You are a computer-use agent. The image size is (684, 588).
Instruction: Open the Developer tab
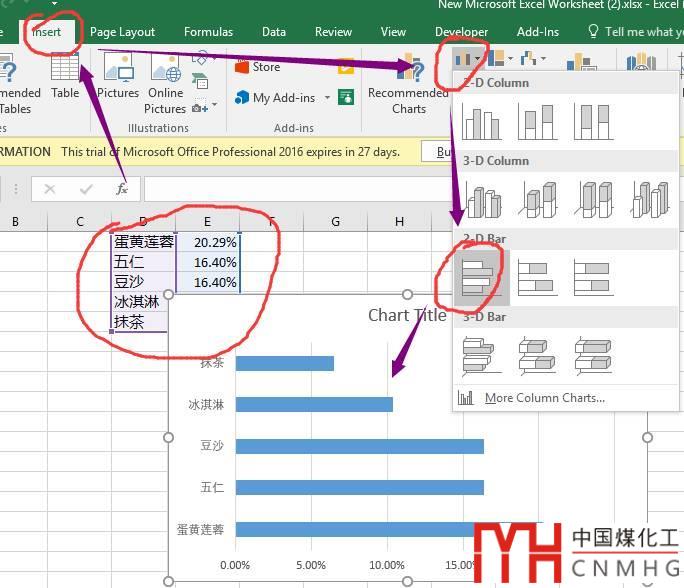(461, 32)
